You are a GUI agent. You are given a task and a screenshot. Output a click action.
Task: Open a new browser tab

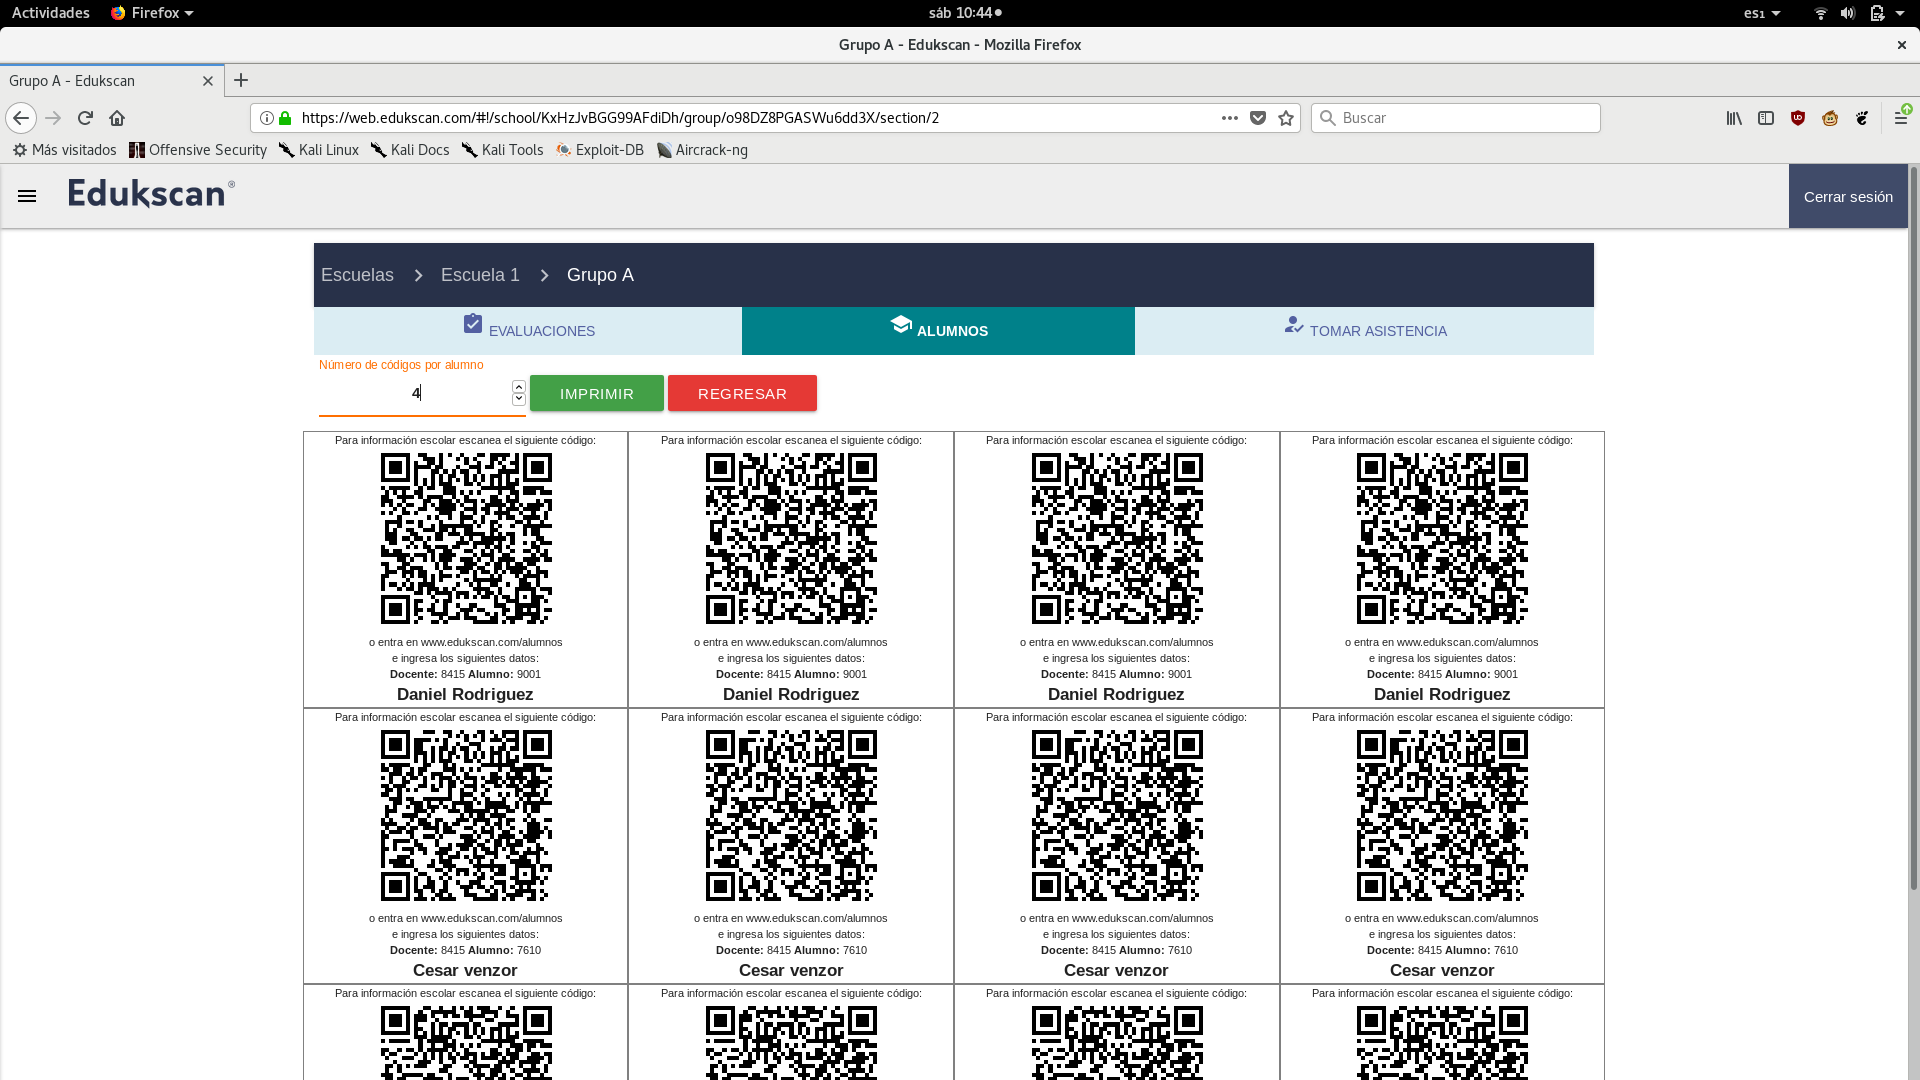coord(241,80)
